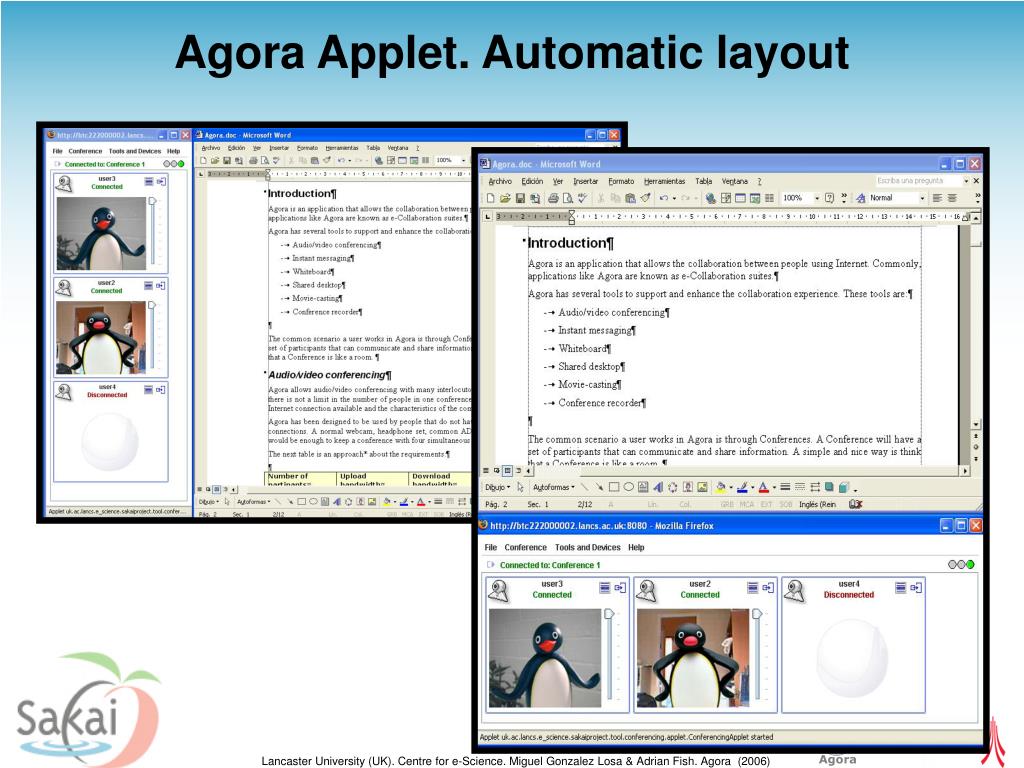Image resolution: width=1024 pixels, height=768 pixels.
Task: Click New document icon in front Word window
Action: tap(490, 198)
